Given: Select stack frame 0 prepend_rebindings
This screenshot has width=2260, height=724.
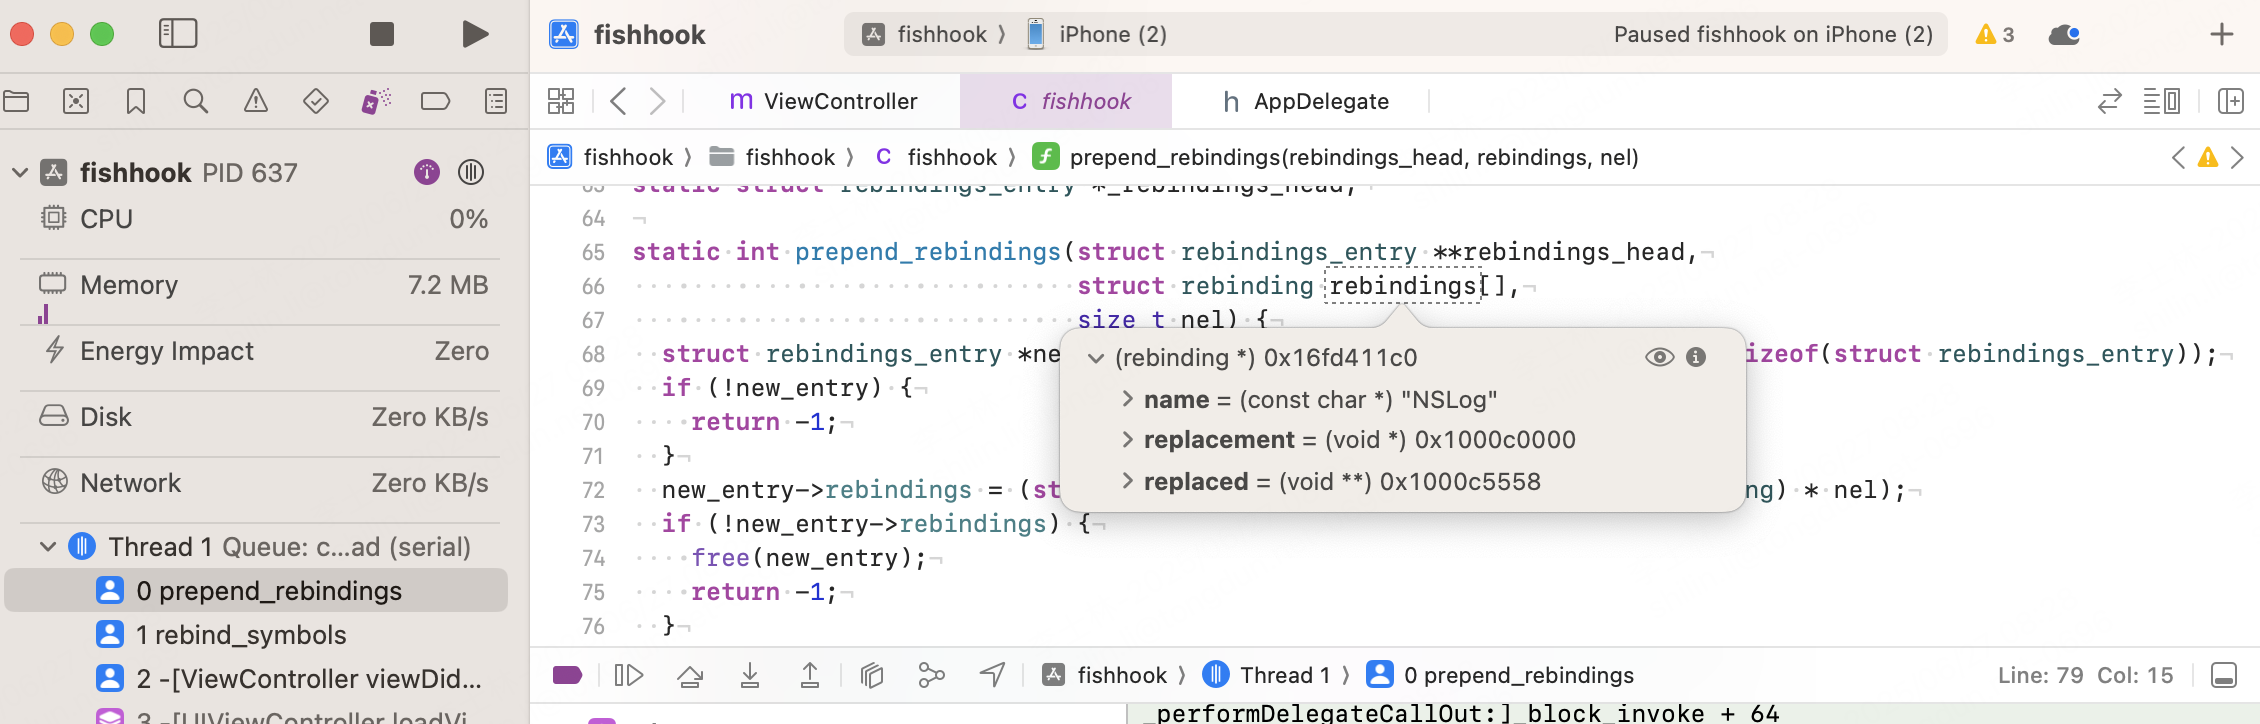Looking at the screenshot, I should click(x=256, y=591).
